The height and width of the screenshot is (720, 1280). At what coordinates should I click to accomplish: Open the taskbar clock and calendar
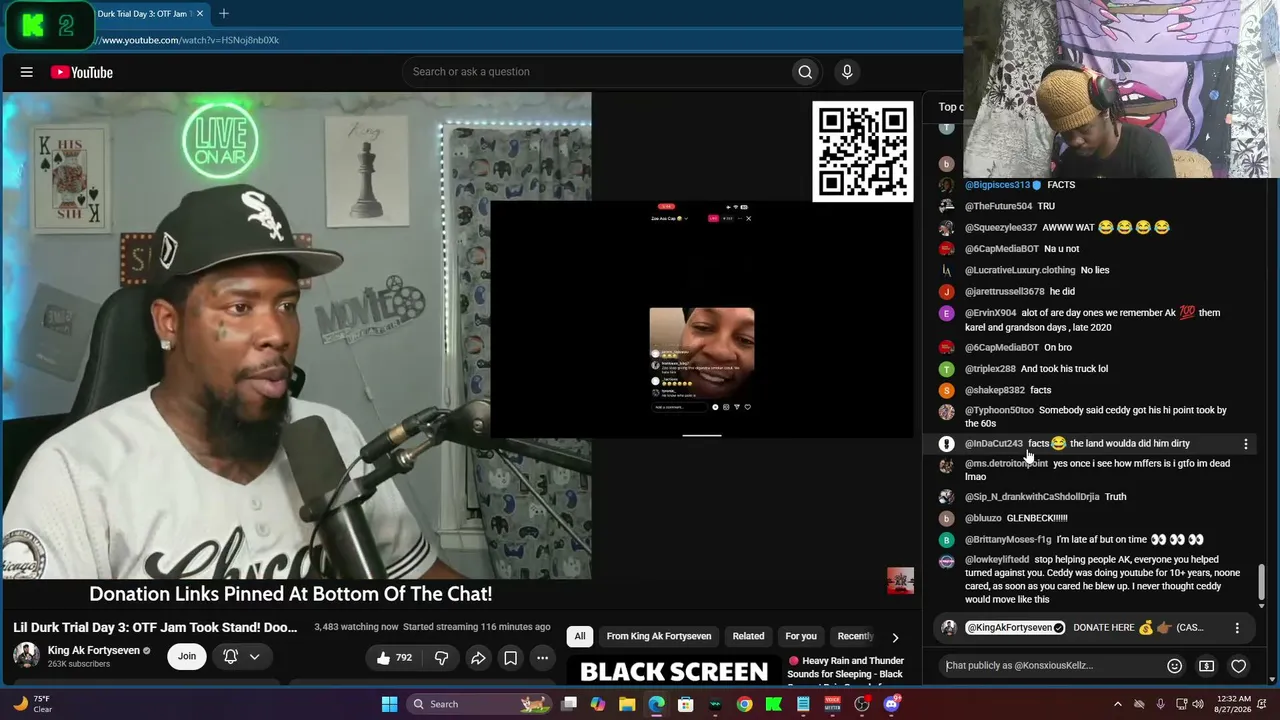coord(1232,704)
